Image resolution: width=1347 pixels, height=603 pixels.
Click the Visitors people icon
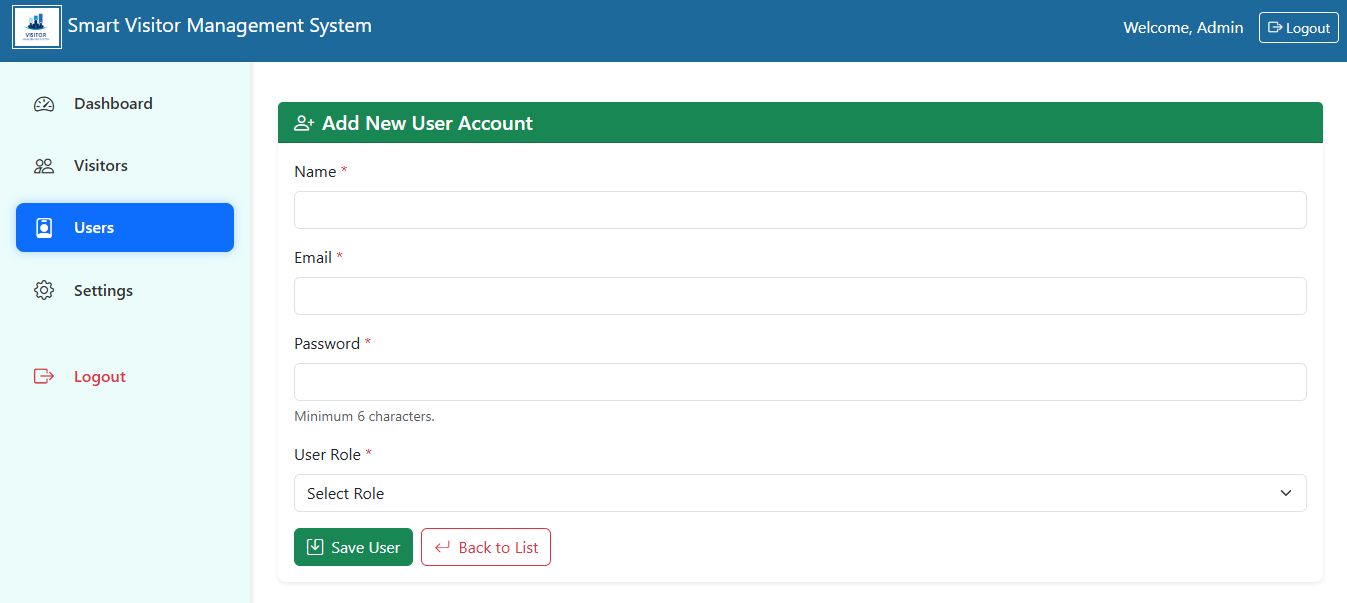44,166
